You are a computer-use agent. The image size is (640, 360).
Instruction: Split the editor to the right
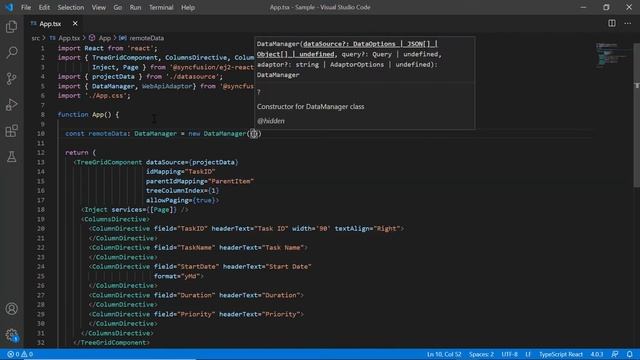(611, 23)
